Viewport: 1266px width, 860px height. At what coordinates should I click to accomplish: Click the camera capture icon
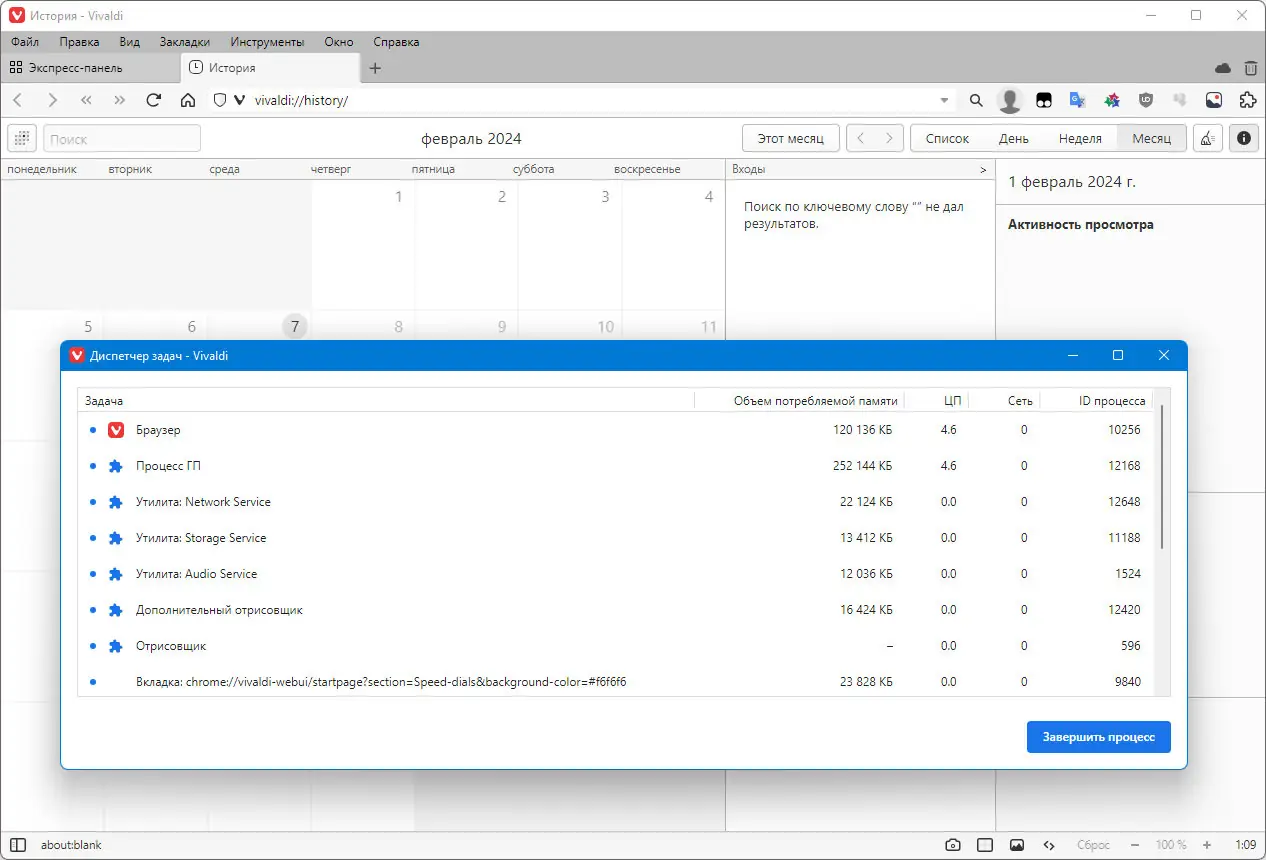coord(953,845)
